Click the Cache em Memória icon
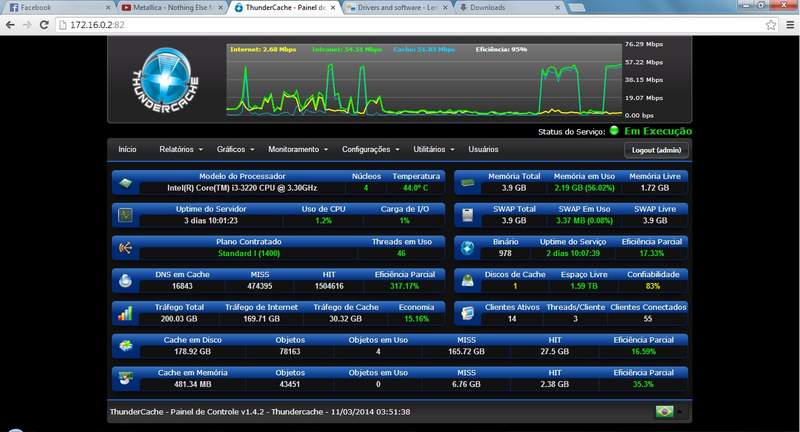Screen dimensions: 800x432 125,378
